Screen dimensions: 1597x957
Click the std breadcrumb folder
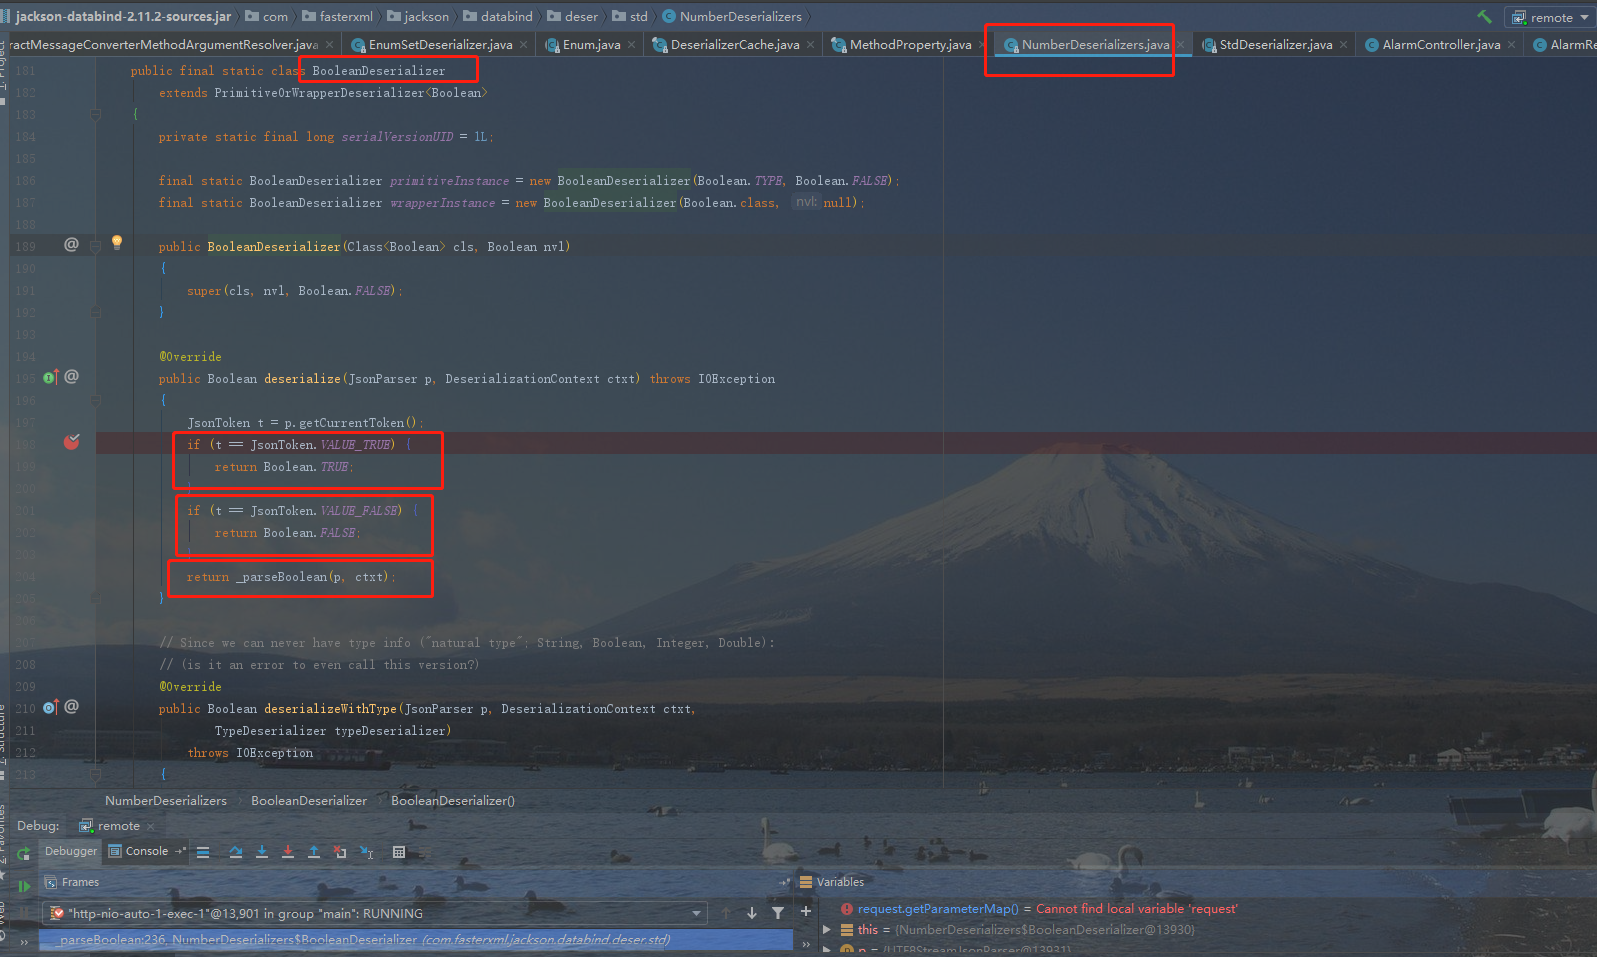pyautogui.click(x=630, y=16)
